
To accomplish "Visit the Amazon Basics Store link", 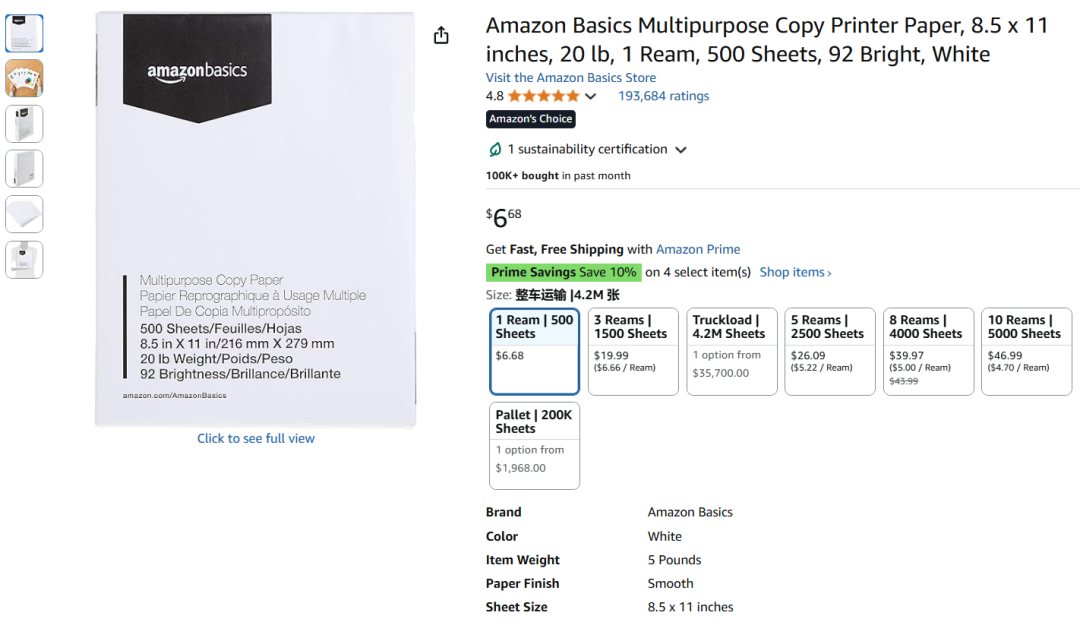I will (x=570, y=78).
